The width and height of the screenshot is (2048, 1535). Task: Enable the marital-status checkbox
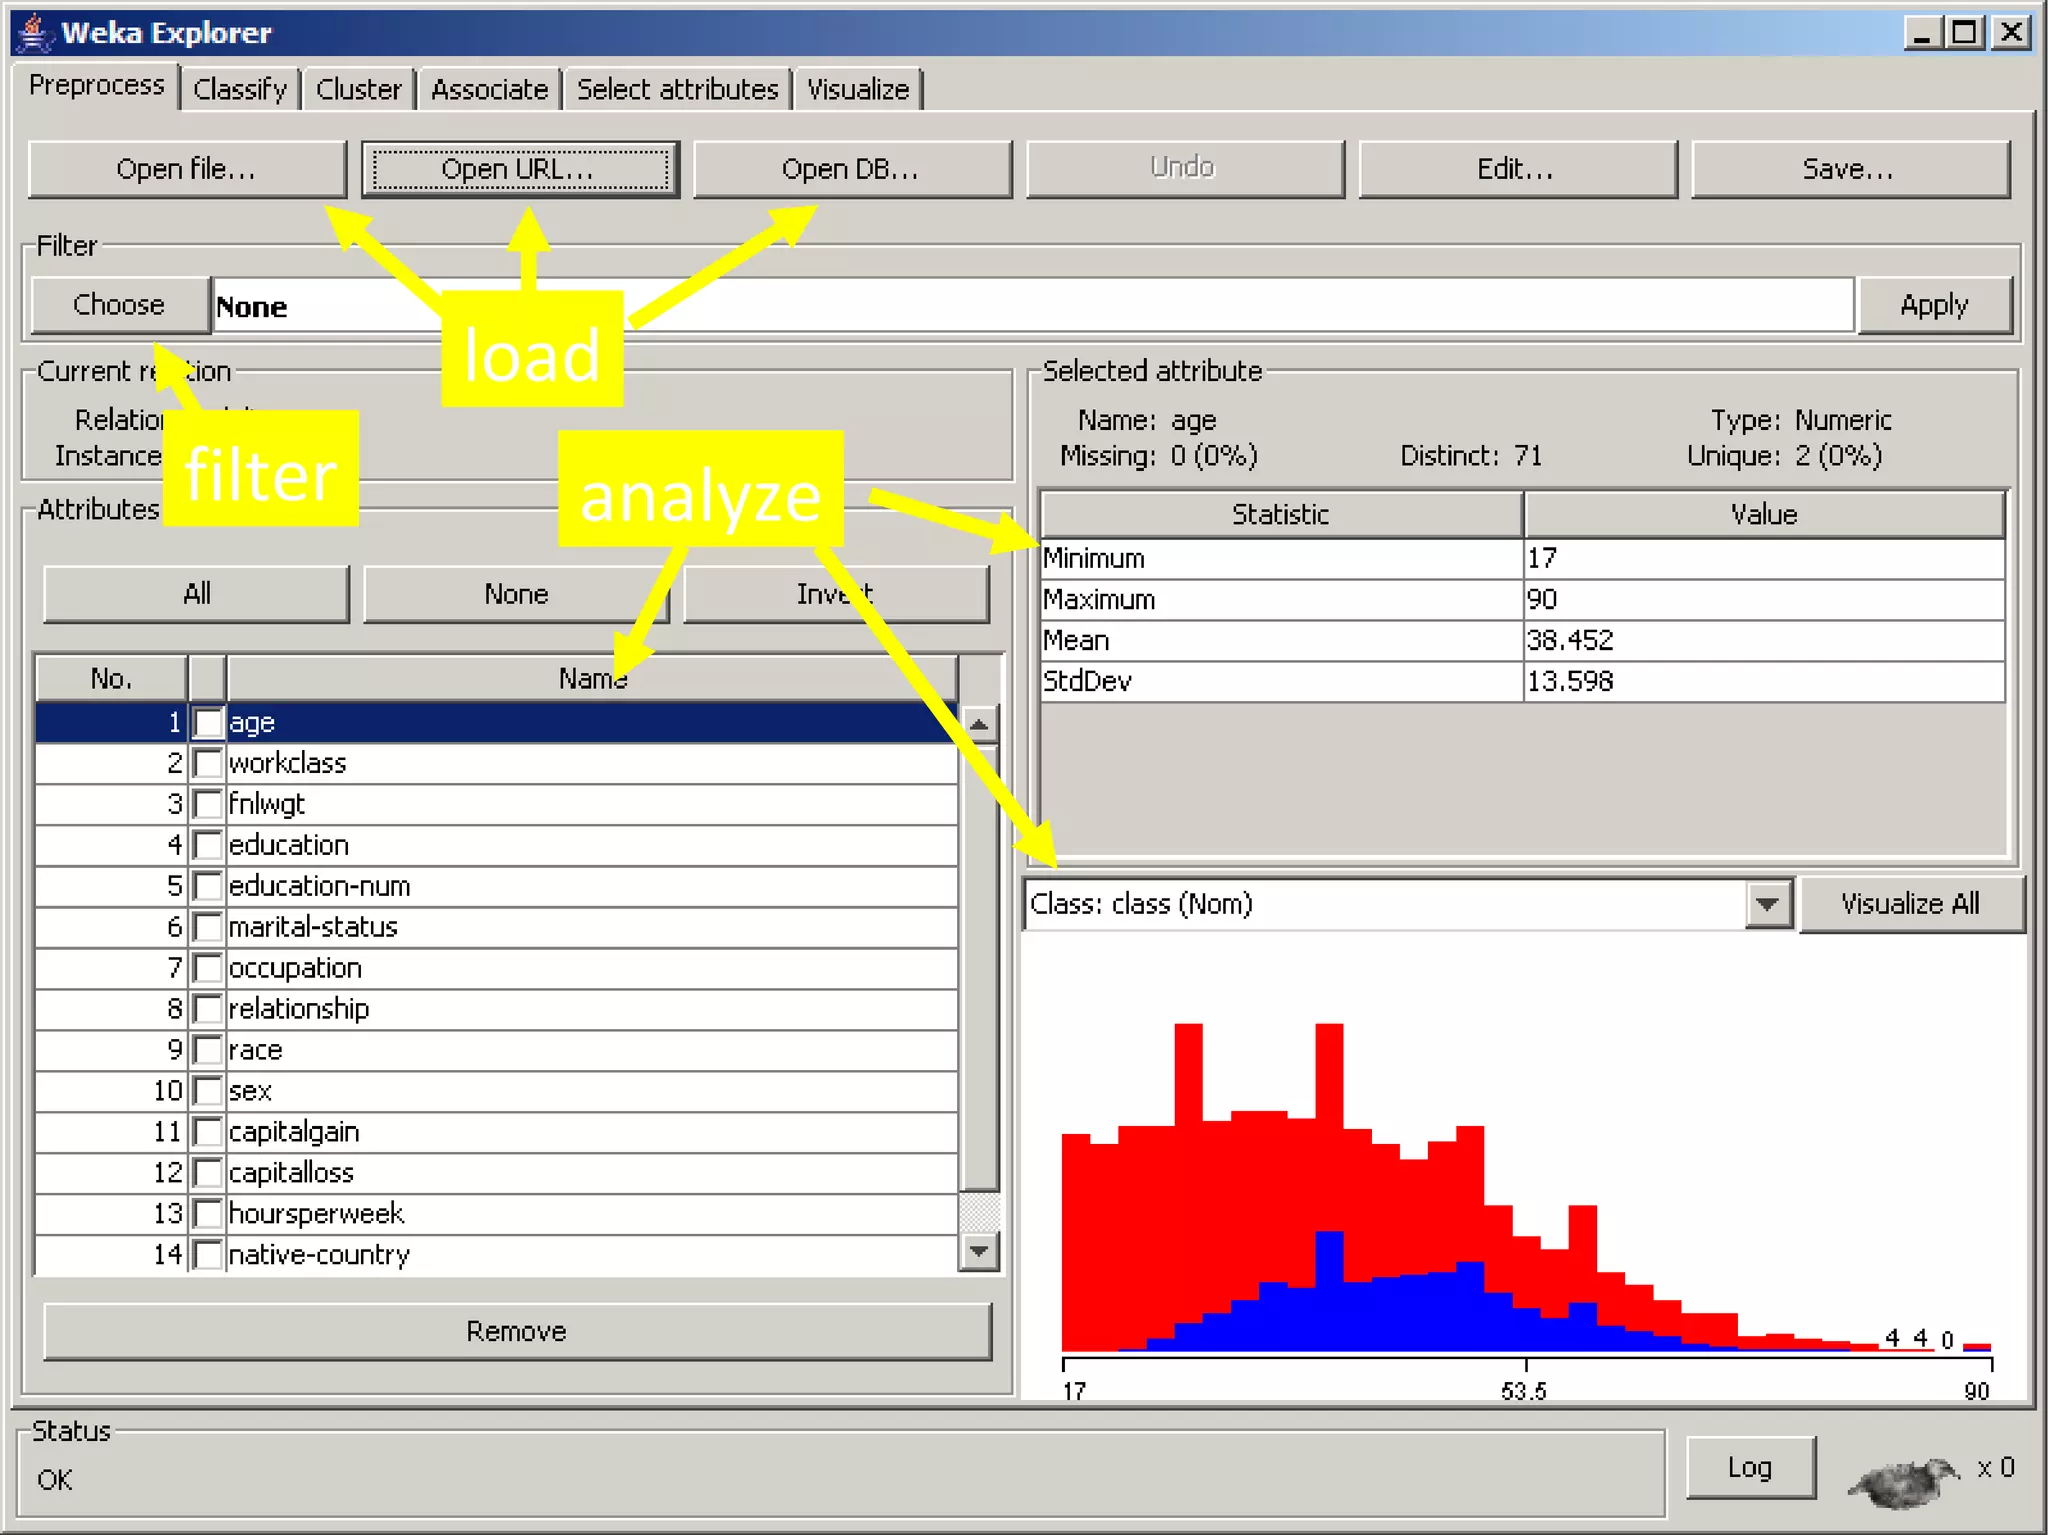point(208,927)
